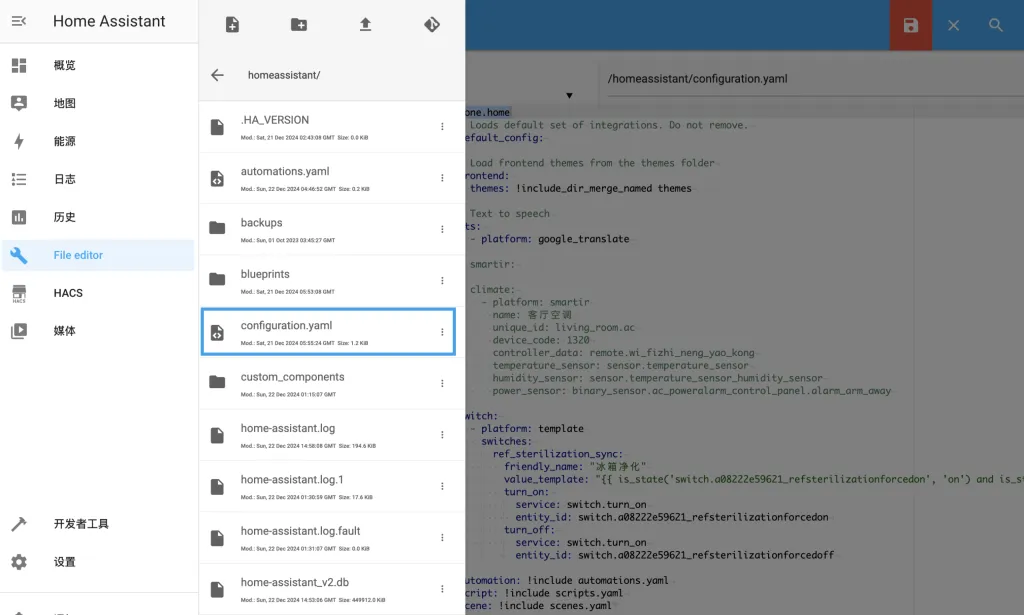The image size is (1024, 615).
Task: Click the media play icon
Action: (x=19, y=331)
